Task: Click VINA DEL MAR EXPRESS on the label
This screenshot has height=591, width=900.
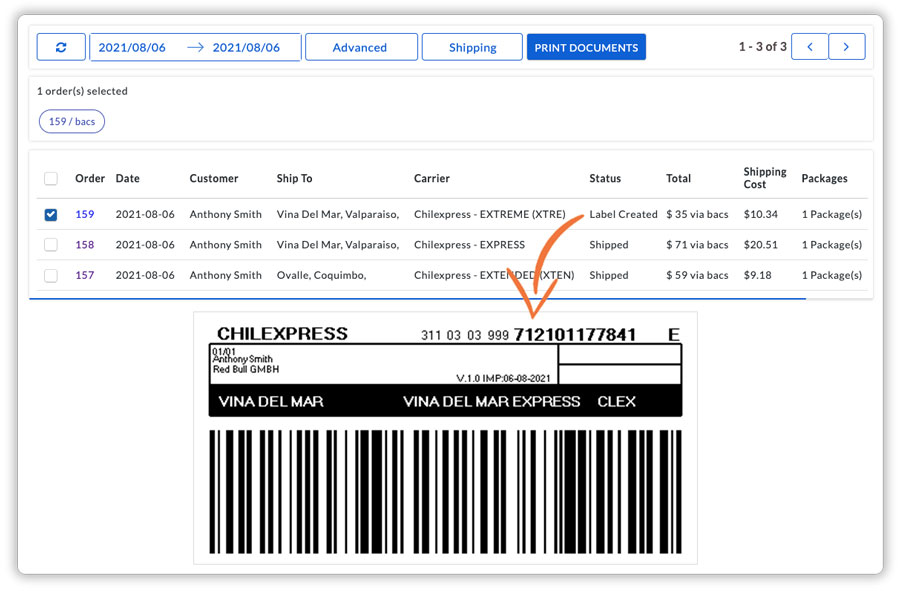Action: tap(491, 401)
